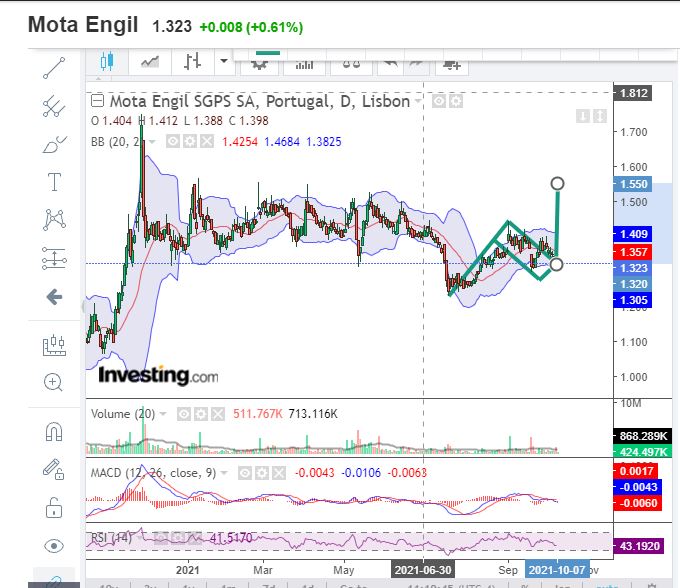Screen dimensions: 680x588
Task: Click the +0.008 (+0.61%) change text
Action: pos(251,27)
